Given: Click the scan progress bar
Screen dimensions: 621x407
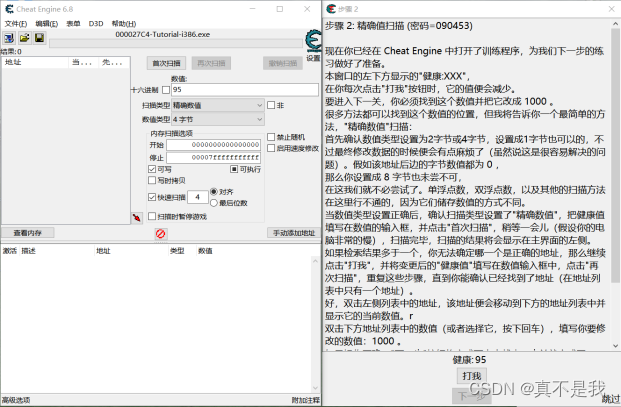Looking at the screenshot, I should (x=176, y=43).
